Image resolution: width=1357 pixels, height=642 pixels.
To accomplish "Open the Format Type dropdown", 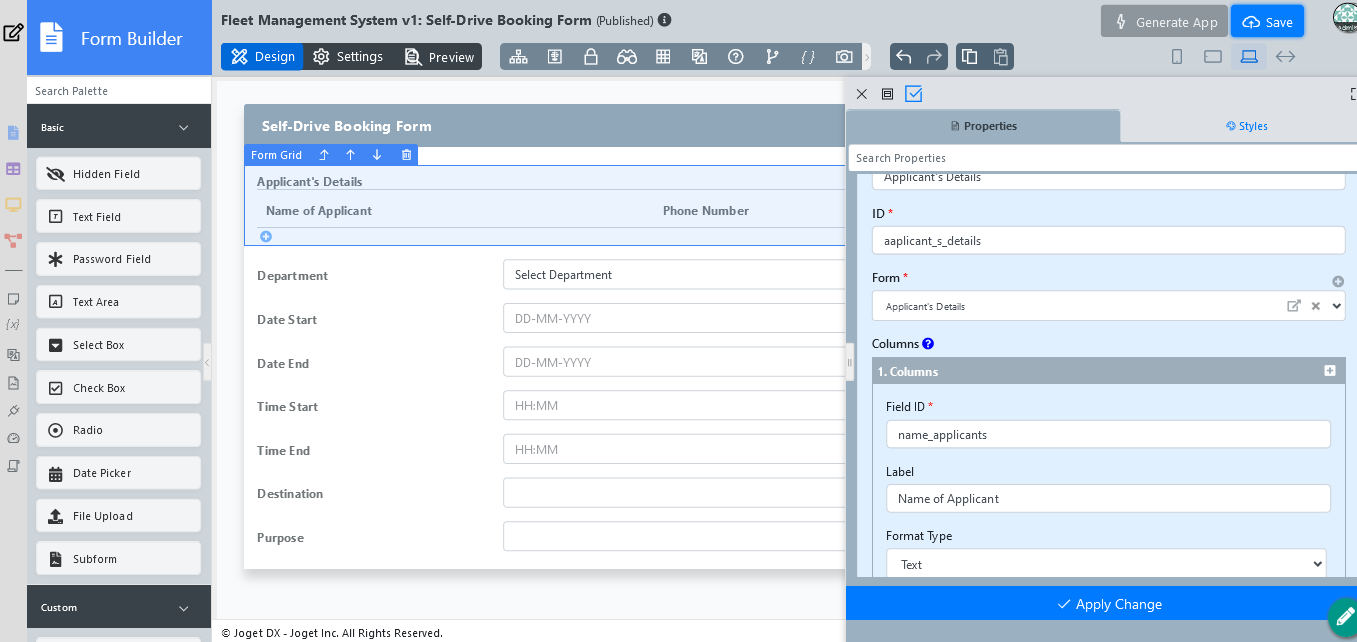I will 1105,565.
